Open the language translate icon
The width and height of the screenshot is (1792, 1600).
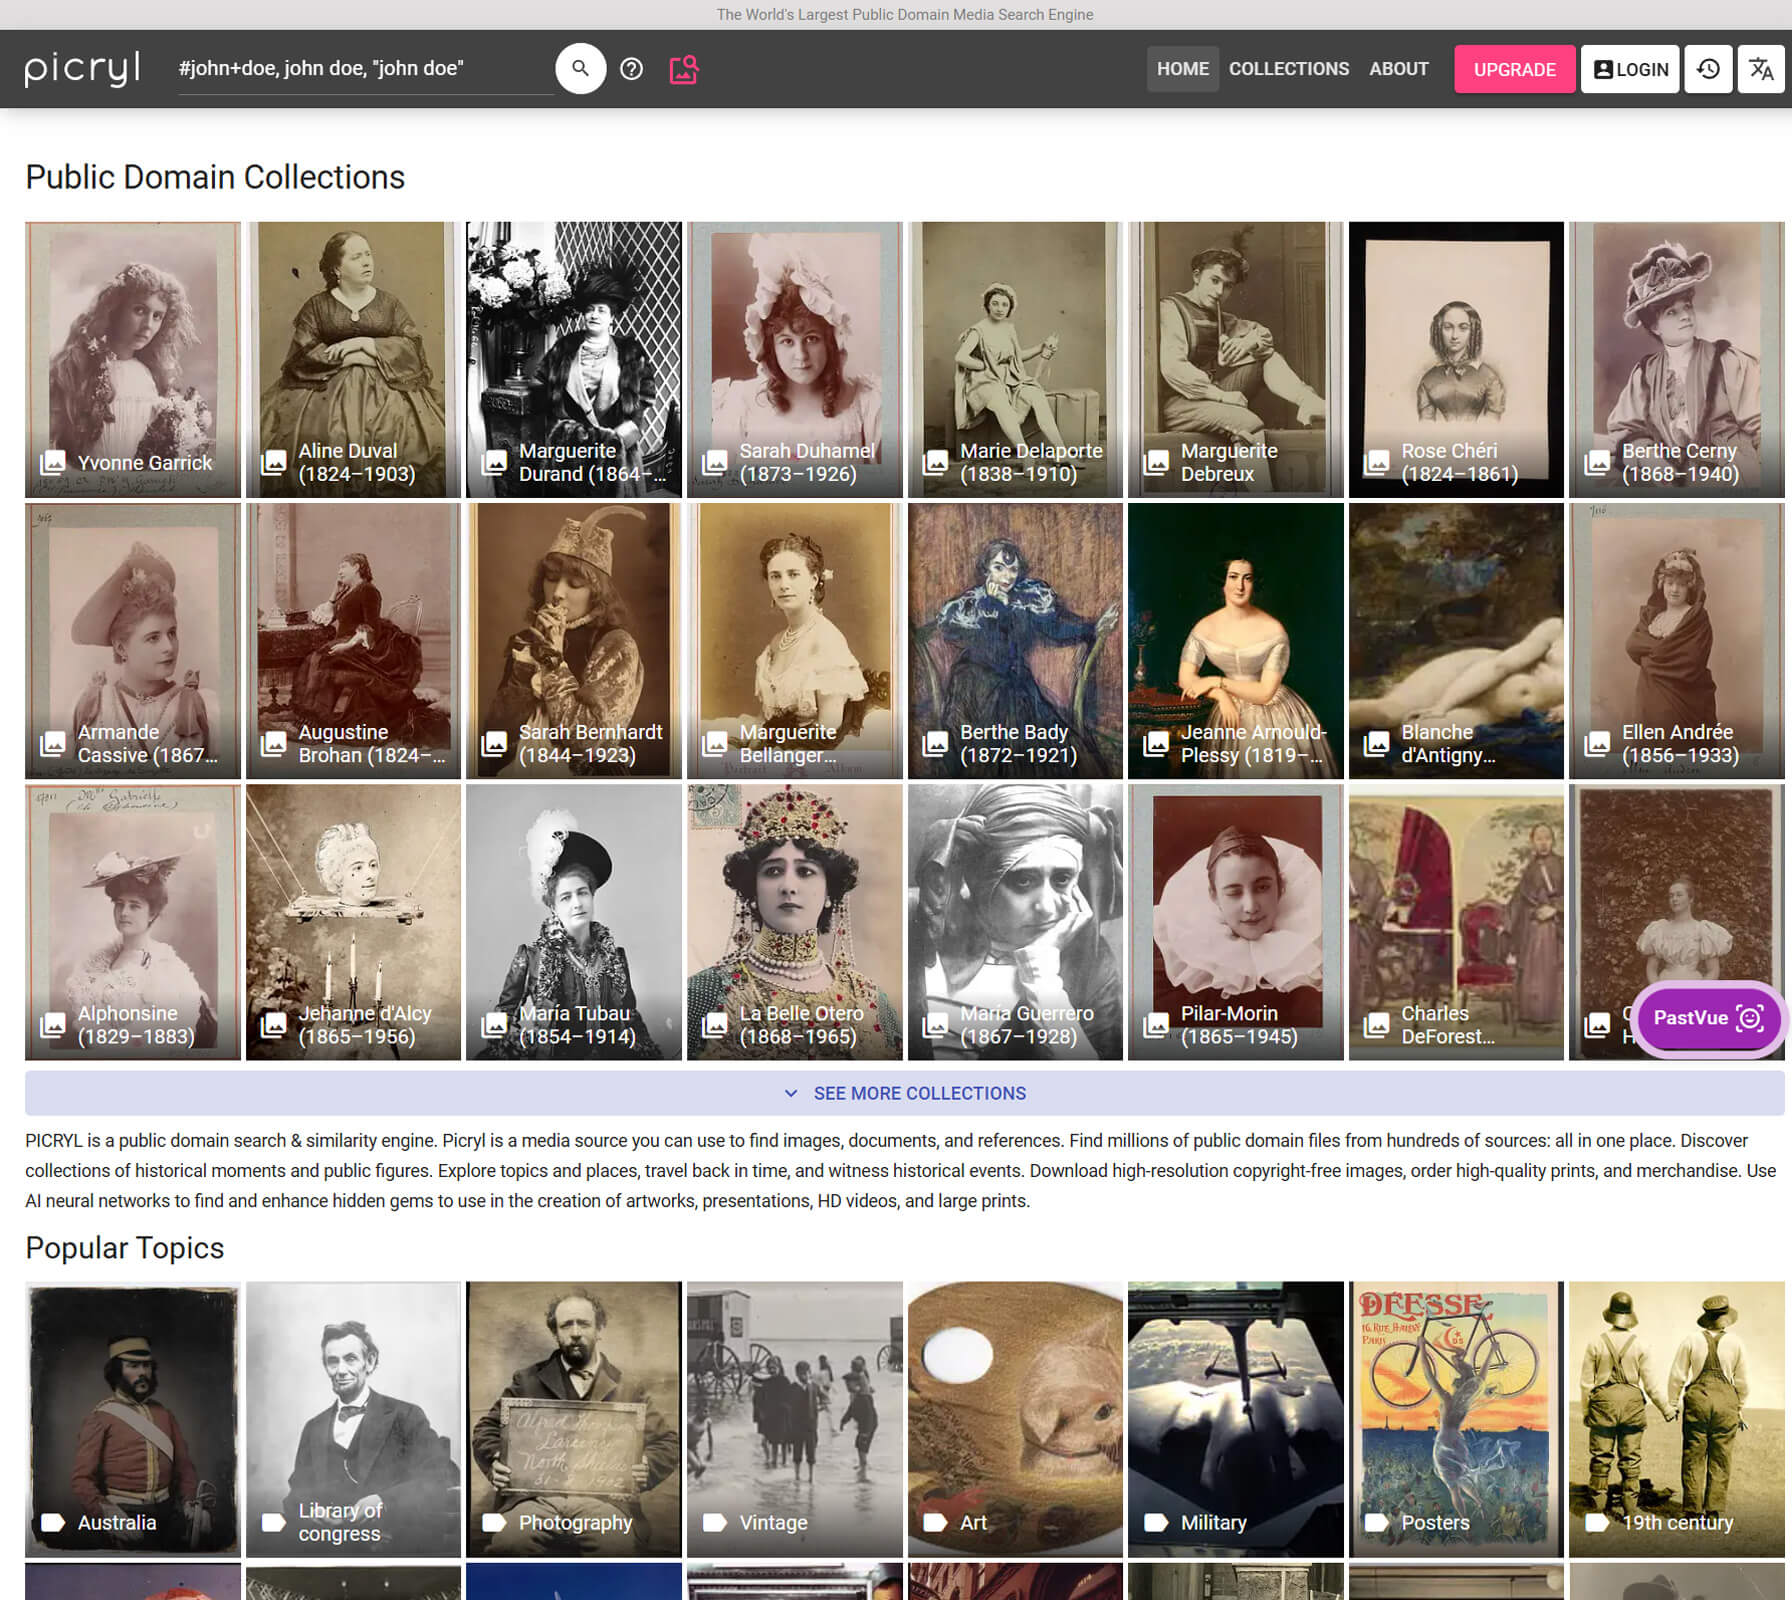[1760, 69]
